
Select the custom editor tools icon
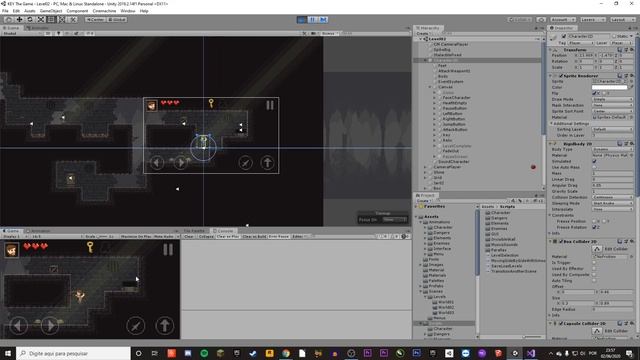pyautogui.click(x=73, y=19)
